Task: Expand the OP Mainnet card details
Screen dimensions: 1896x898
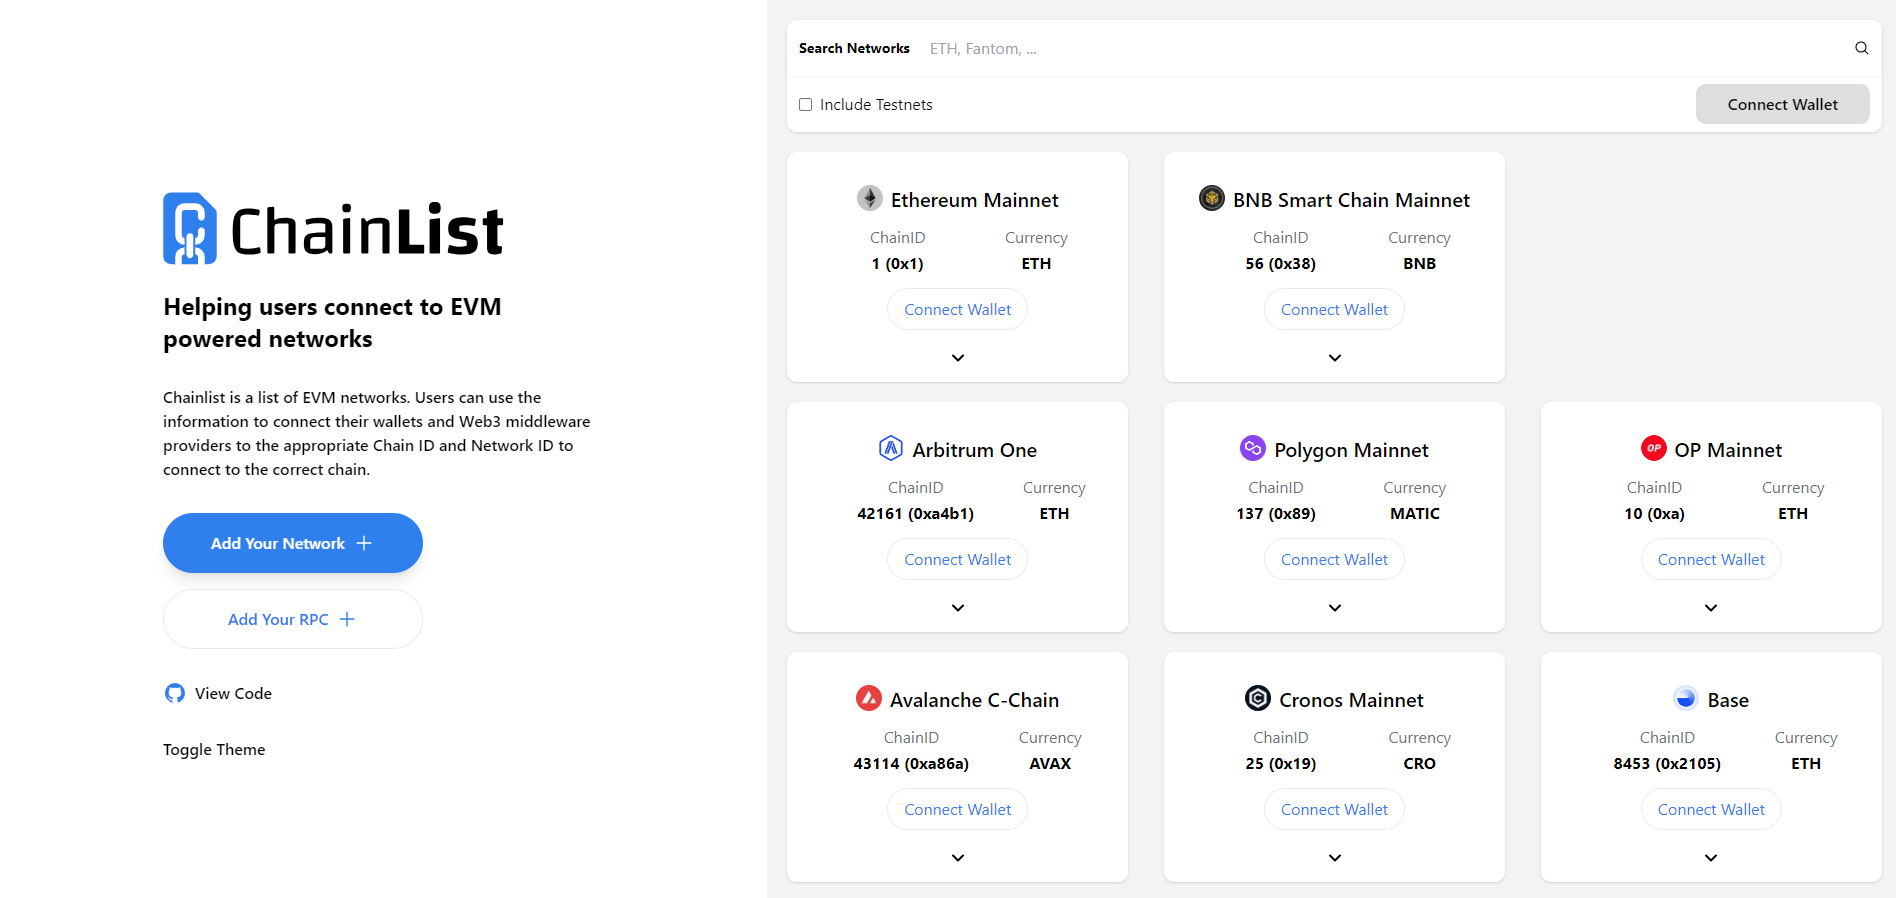Action: [x=1711, y=608]
